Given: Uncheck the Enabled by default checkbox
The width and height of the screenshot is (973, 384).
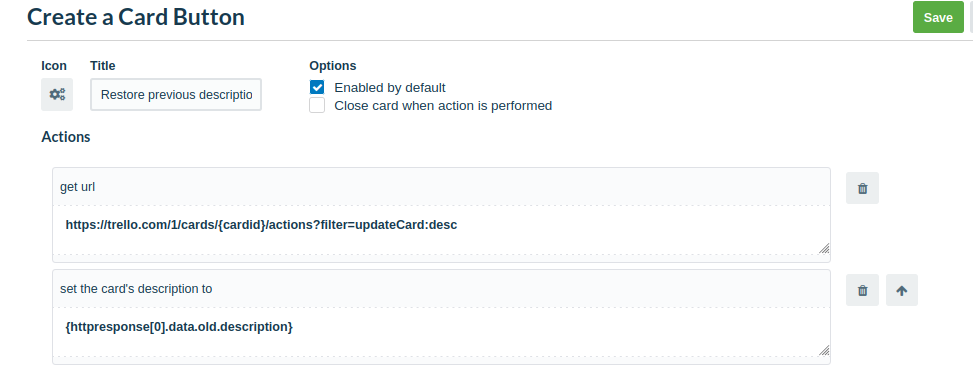Looking at the screenshot, I should coord(317,87).
